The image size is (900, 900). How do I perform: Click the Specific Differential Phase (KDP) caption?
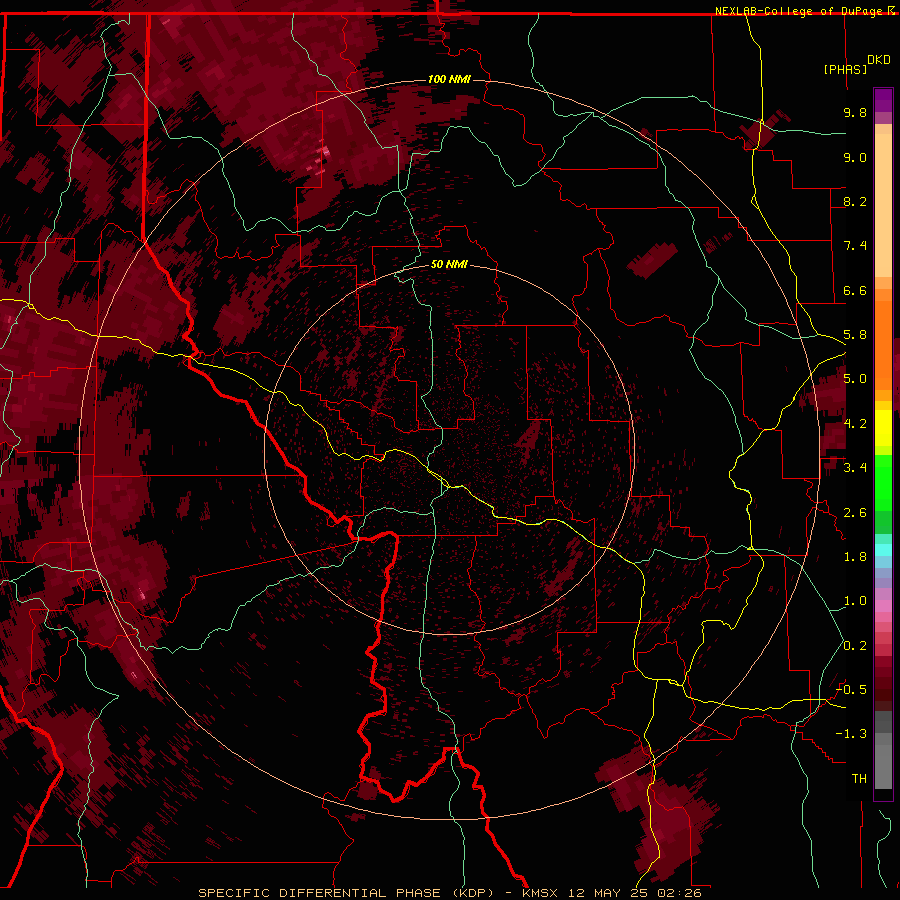346,893
